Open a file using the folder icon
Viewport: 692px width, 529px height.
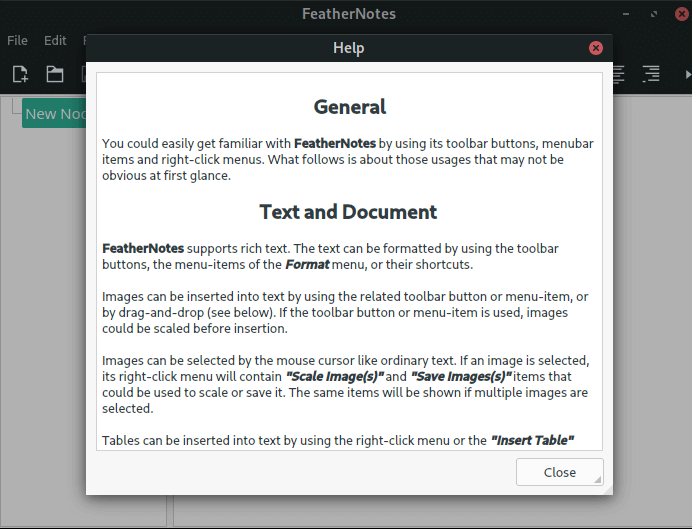point(54,74)
